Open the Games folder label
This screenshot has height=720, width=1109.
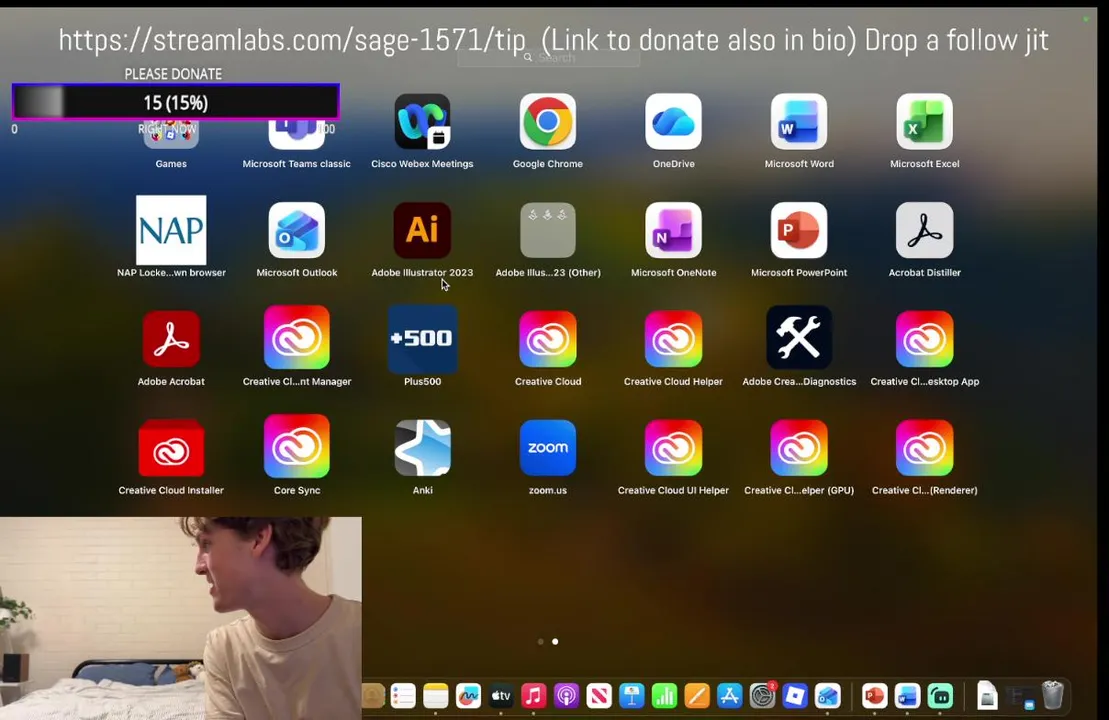coord(171,163)
